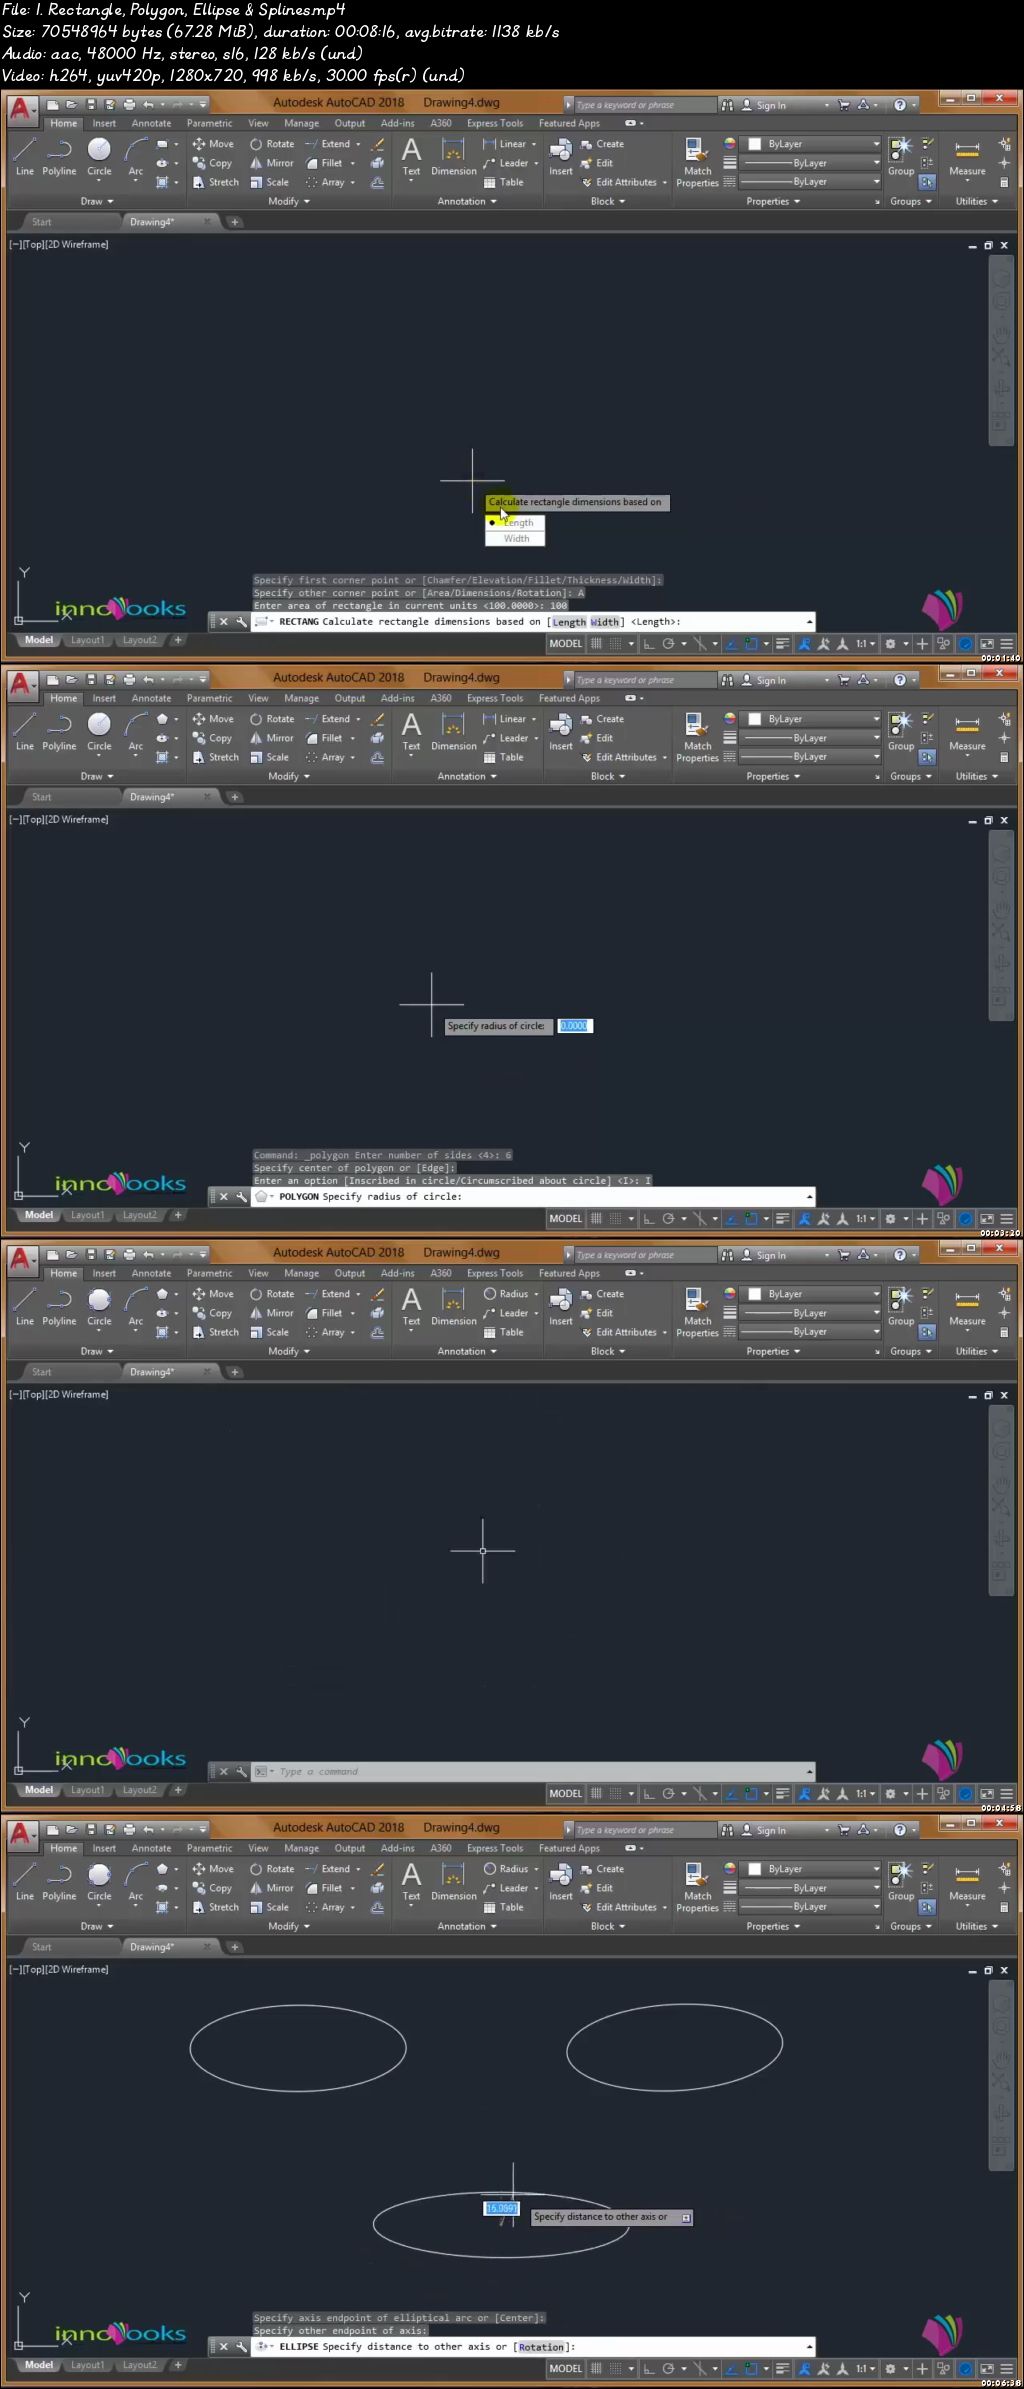Expand the Groups panel in the idle command-line frame

click(x=910, y=1351)
